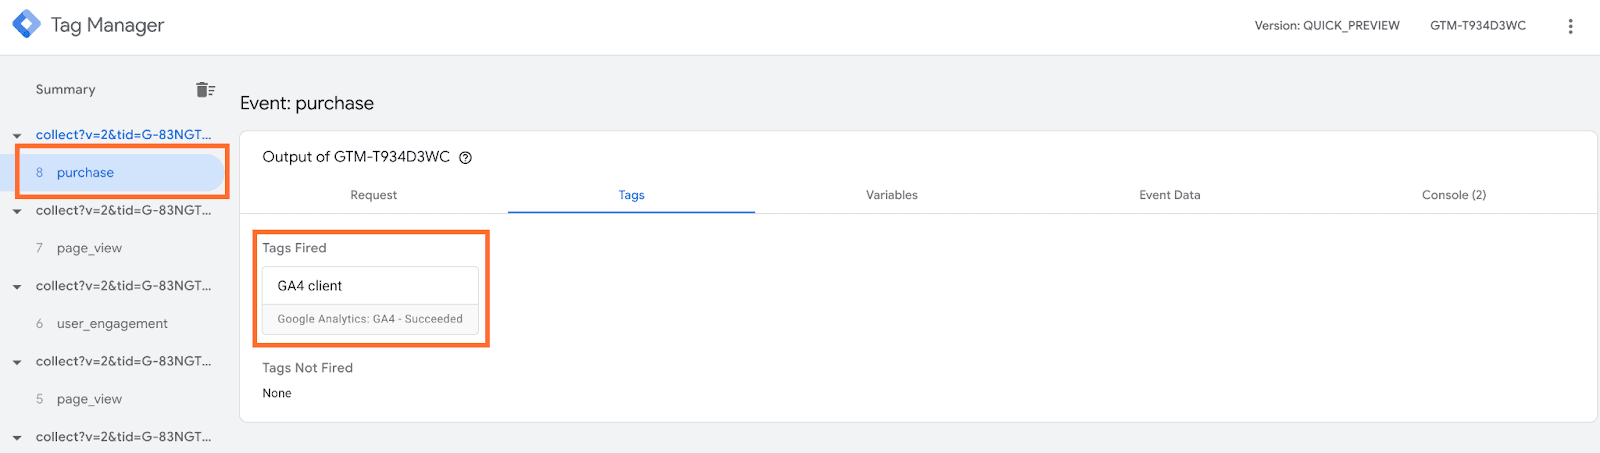The height and width of the screenshot is (453, 1600).
Task: Click the Summary item in the sidebar
Action: pyautogui.click(x=66, y=90)
